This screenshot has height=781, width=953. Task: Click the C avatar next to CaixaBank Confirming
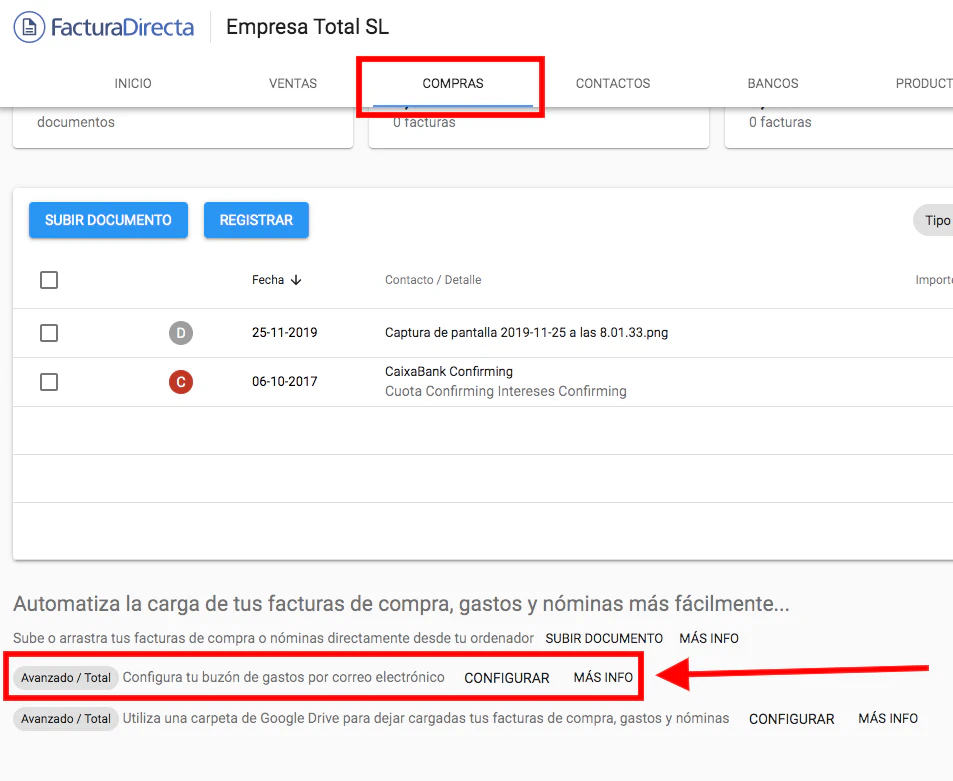(x=181, y=381)
